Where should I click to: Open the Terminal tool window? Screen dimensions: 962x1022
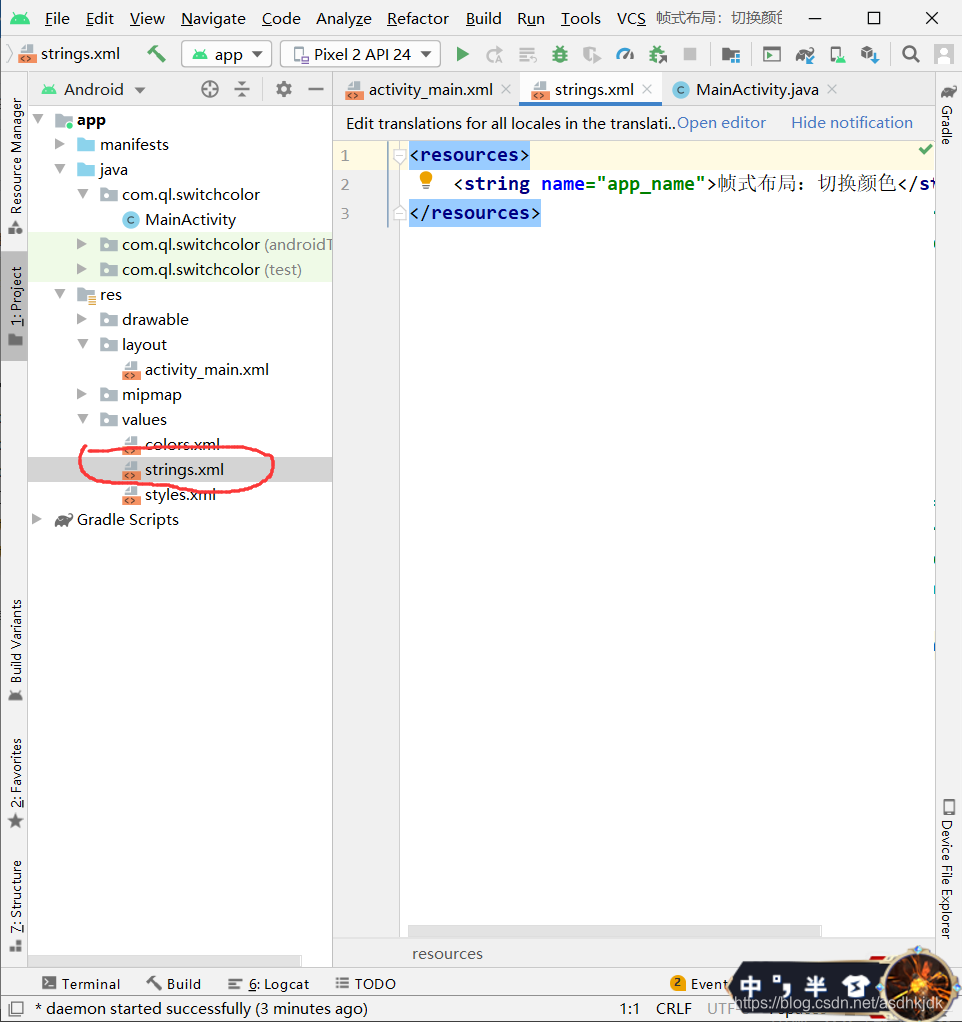[81, 984]
